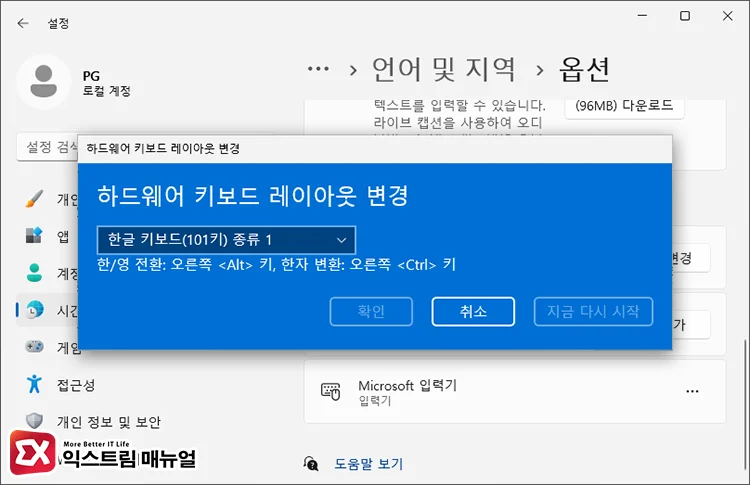Click the 지금 다시 시작 button
Screen dimensions: 750x485
click(x=593, y=312)
